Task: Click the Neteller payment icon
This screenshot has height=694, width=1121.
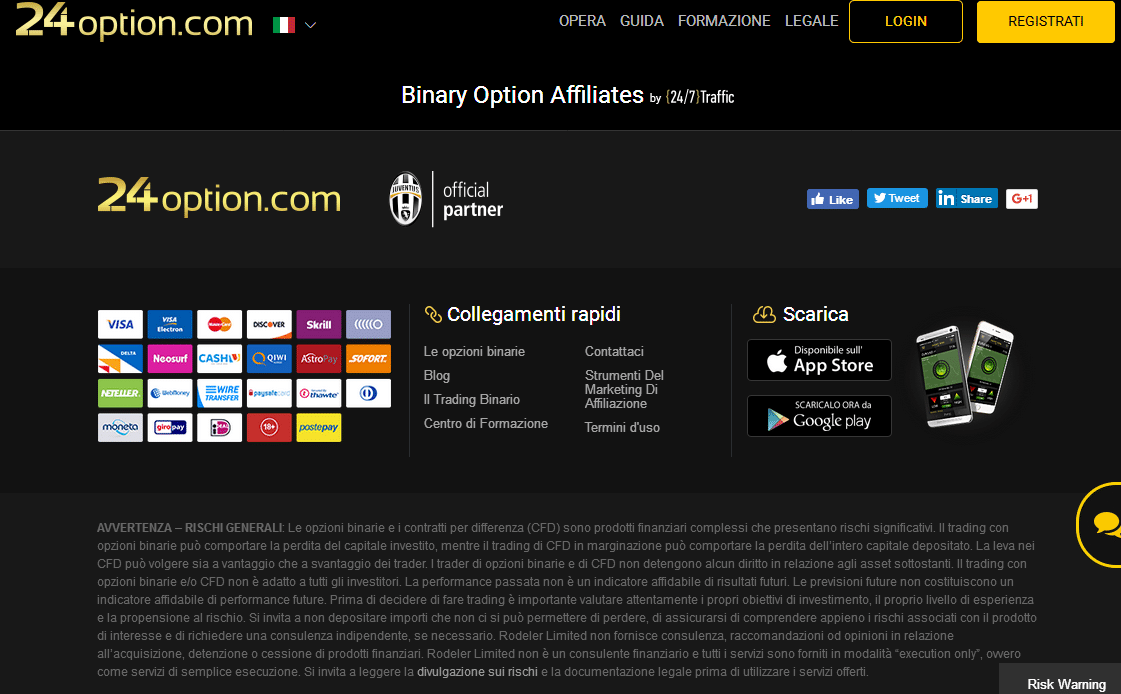Action: 120,393
